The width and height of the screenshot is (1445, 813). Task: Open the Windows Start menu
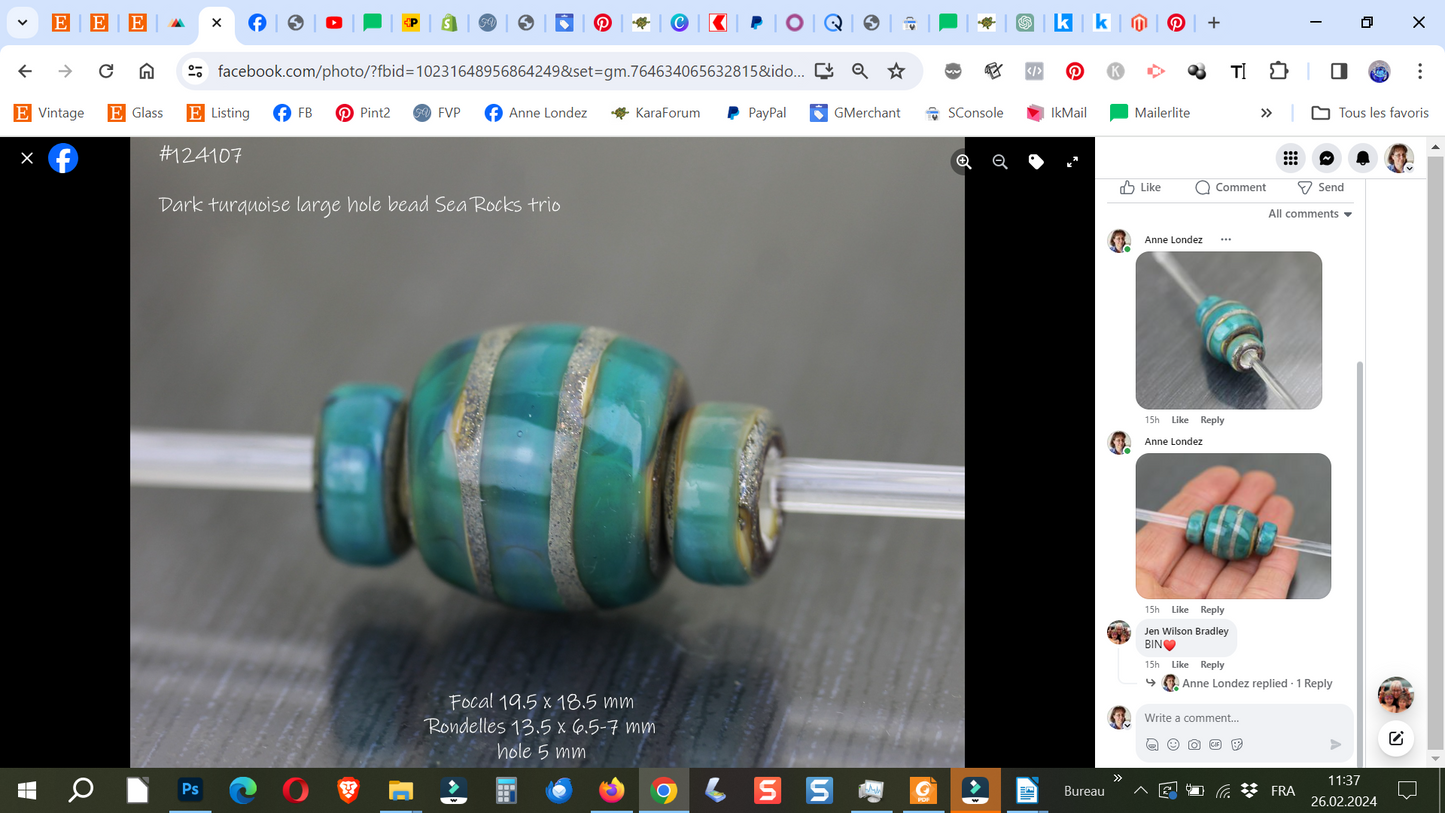(x=27, y=791)
